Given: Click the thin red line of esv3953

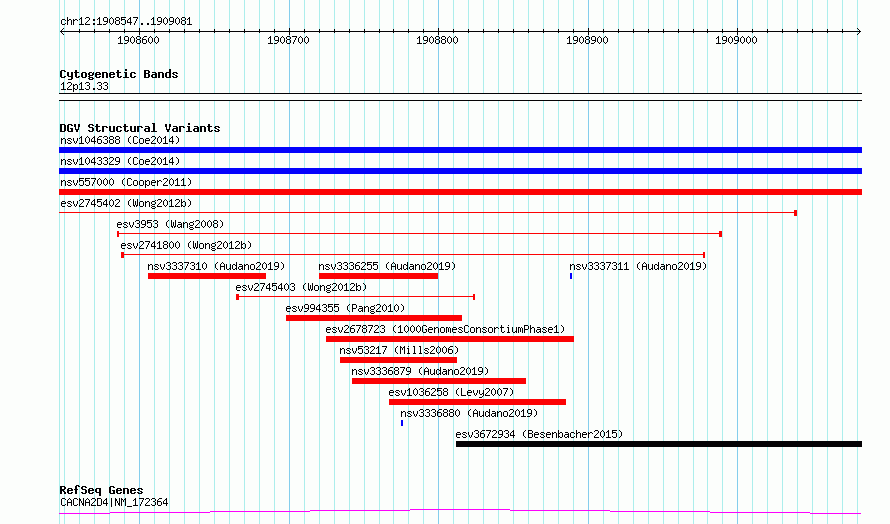Looking at the screenshot, I should click(x=419, y=234).
